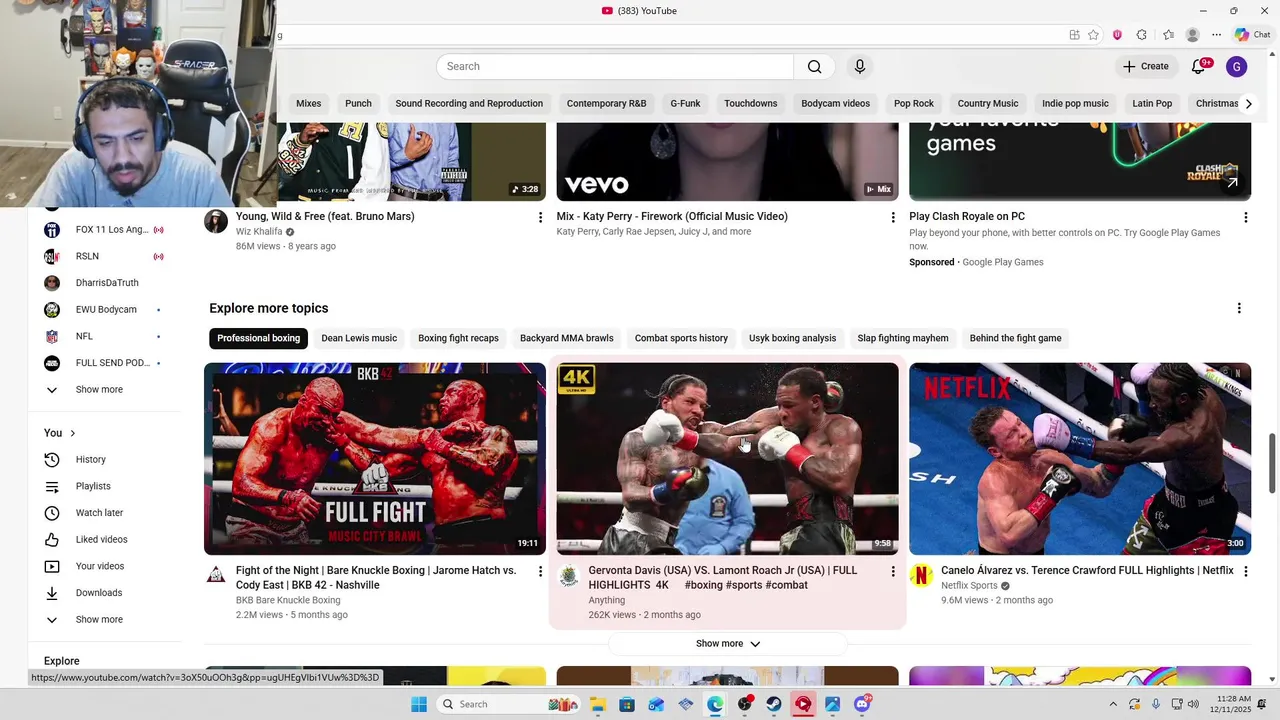The image size is (1280, 720).
Task: Open Wiz Khalifa channel avatar
Action: click(x=216, y=221)
